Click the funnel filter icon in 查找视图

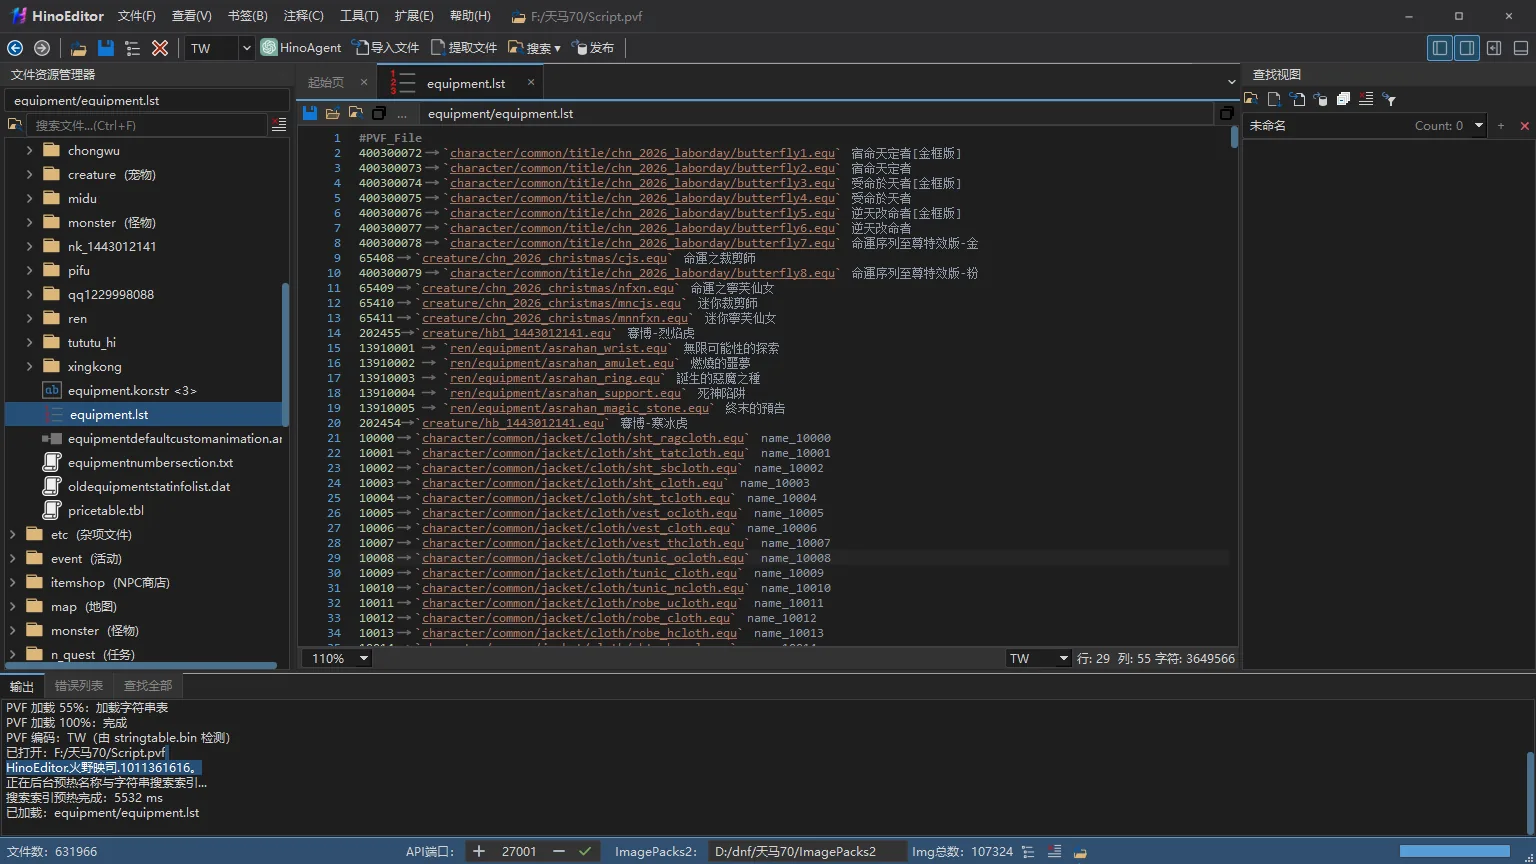pos(1389,99)
